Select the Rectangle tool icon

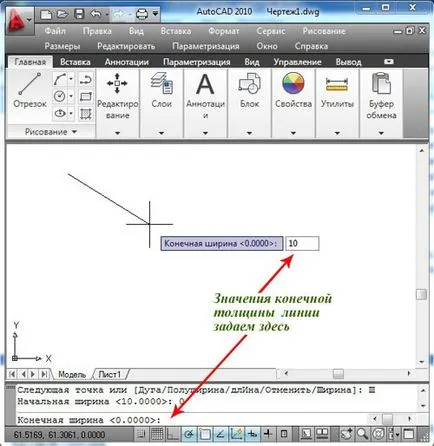click(x=86, y=97)
